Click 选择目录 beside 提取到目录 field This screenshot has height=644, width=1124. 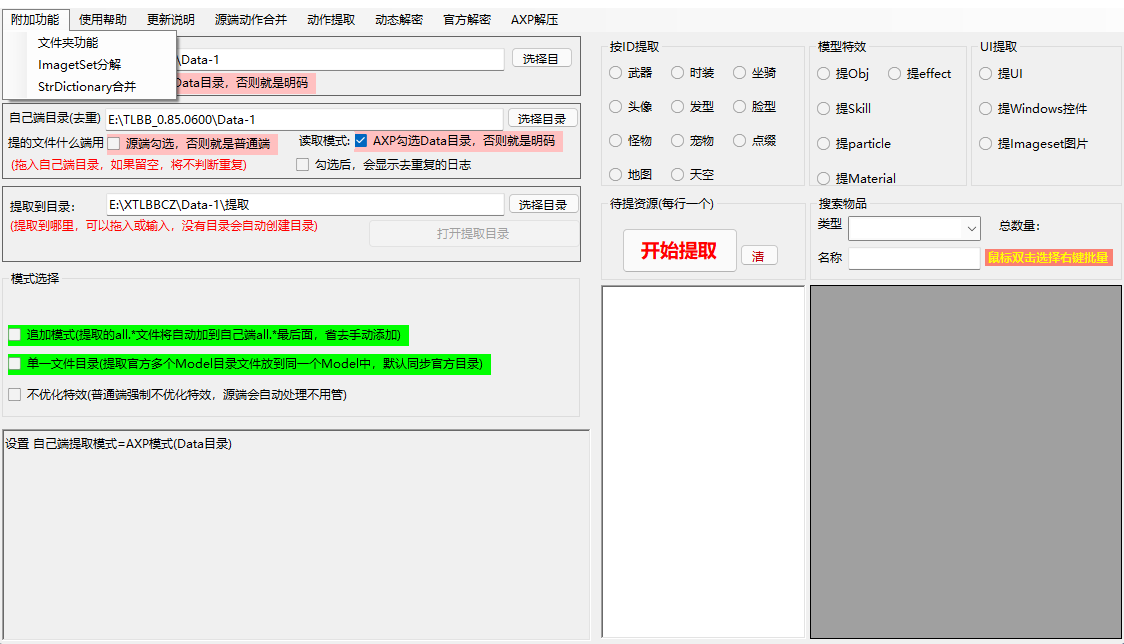pyautogui.click(x=542, y=205)
